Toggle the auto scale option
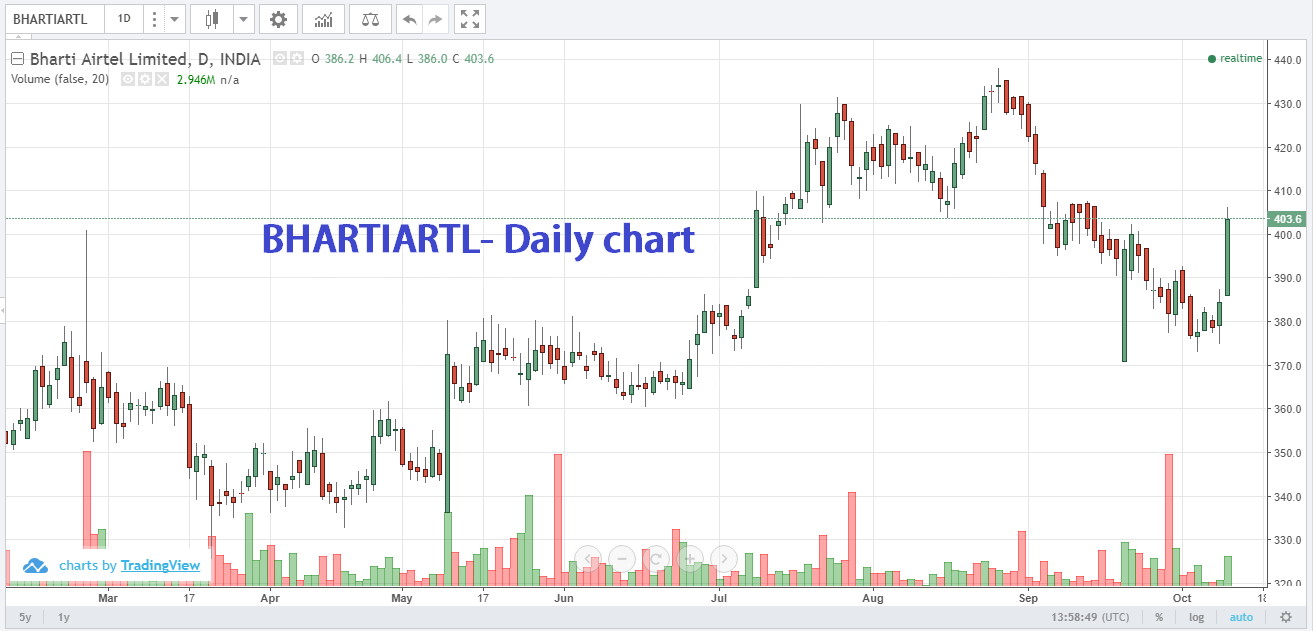Screen dimensions: 1313x631 (x=1241, y=617)
